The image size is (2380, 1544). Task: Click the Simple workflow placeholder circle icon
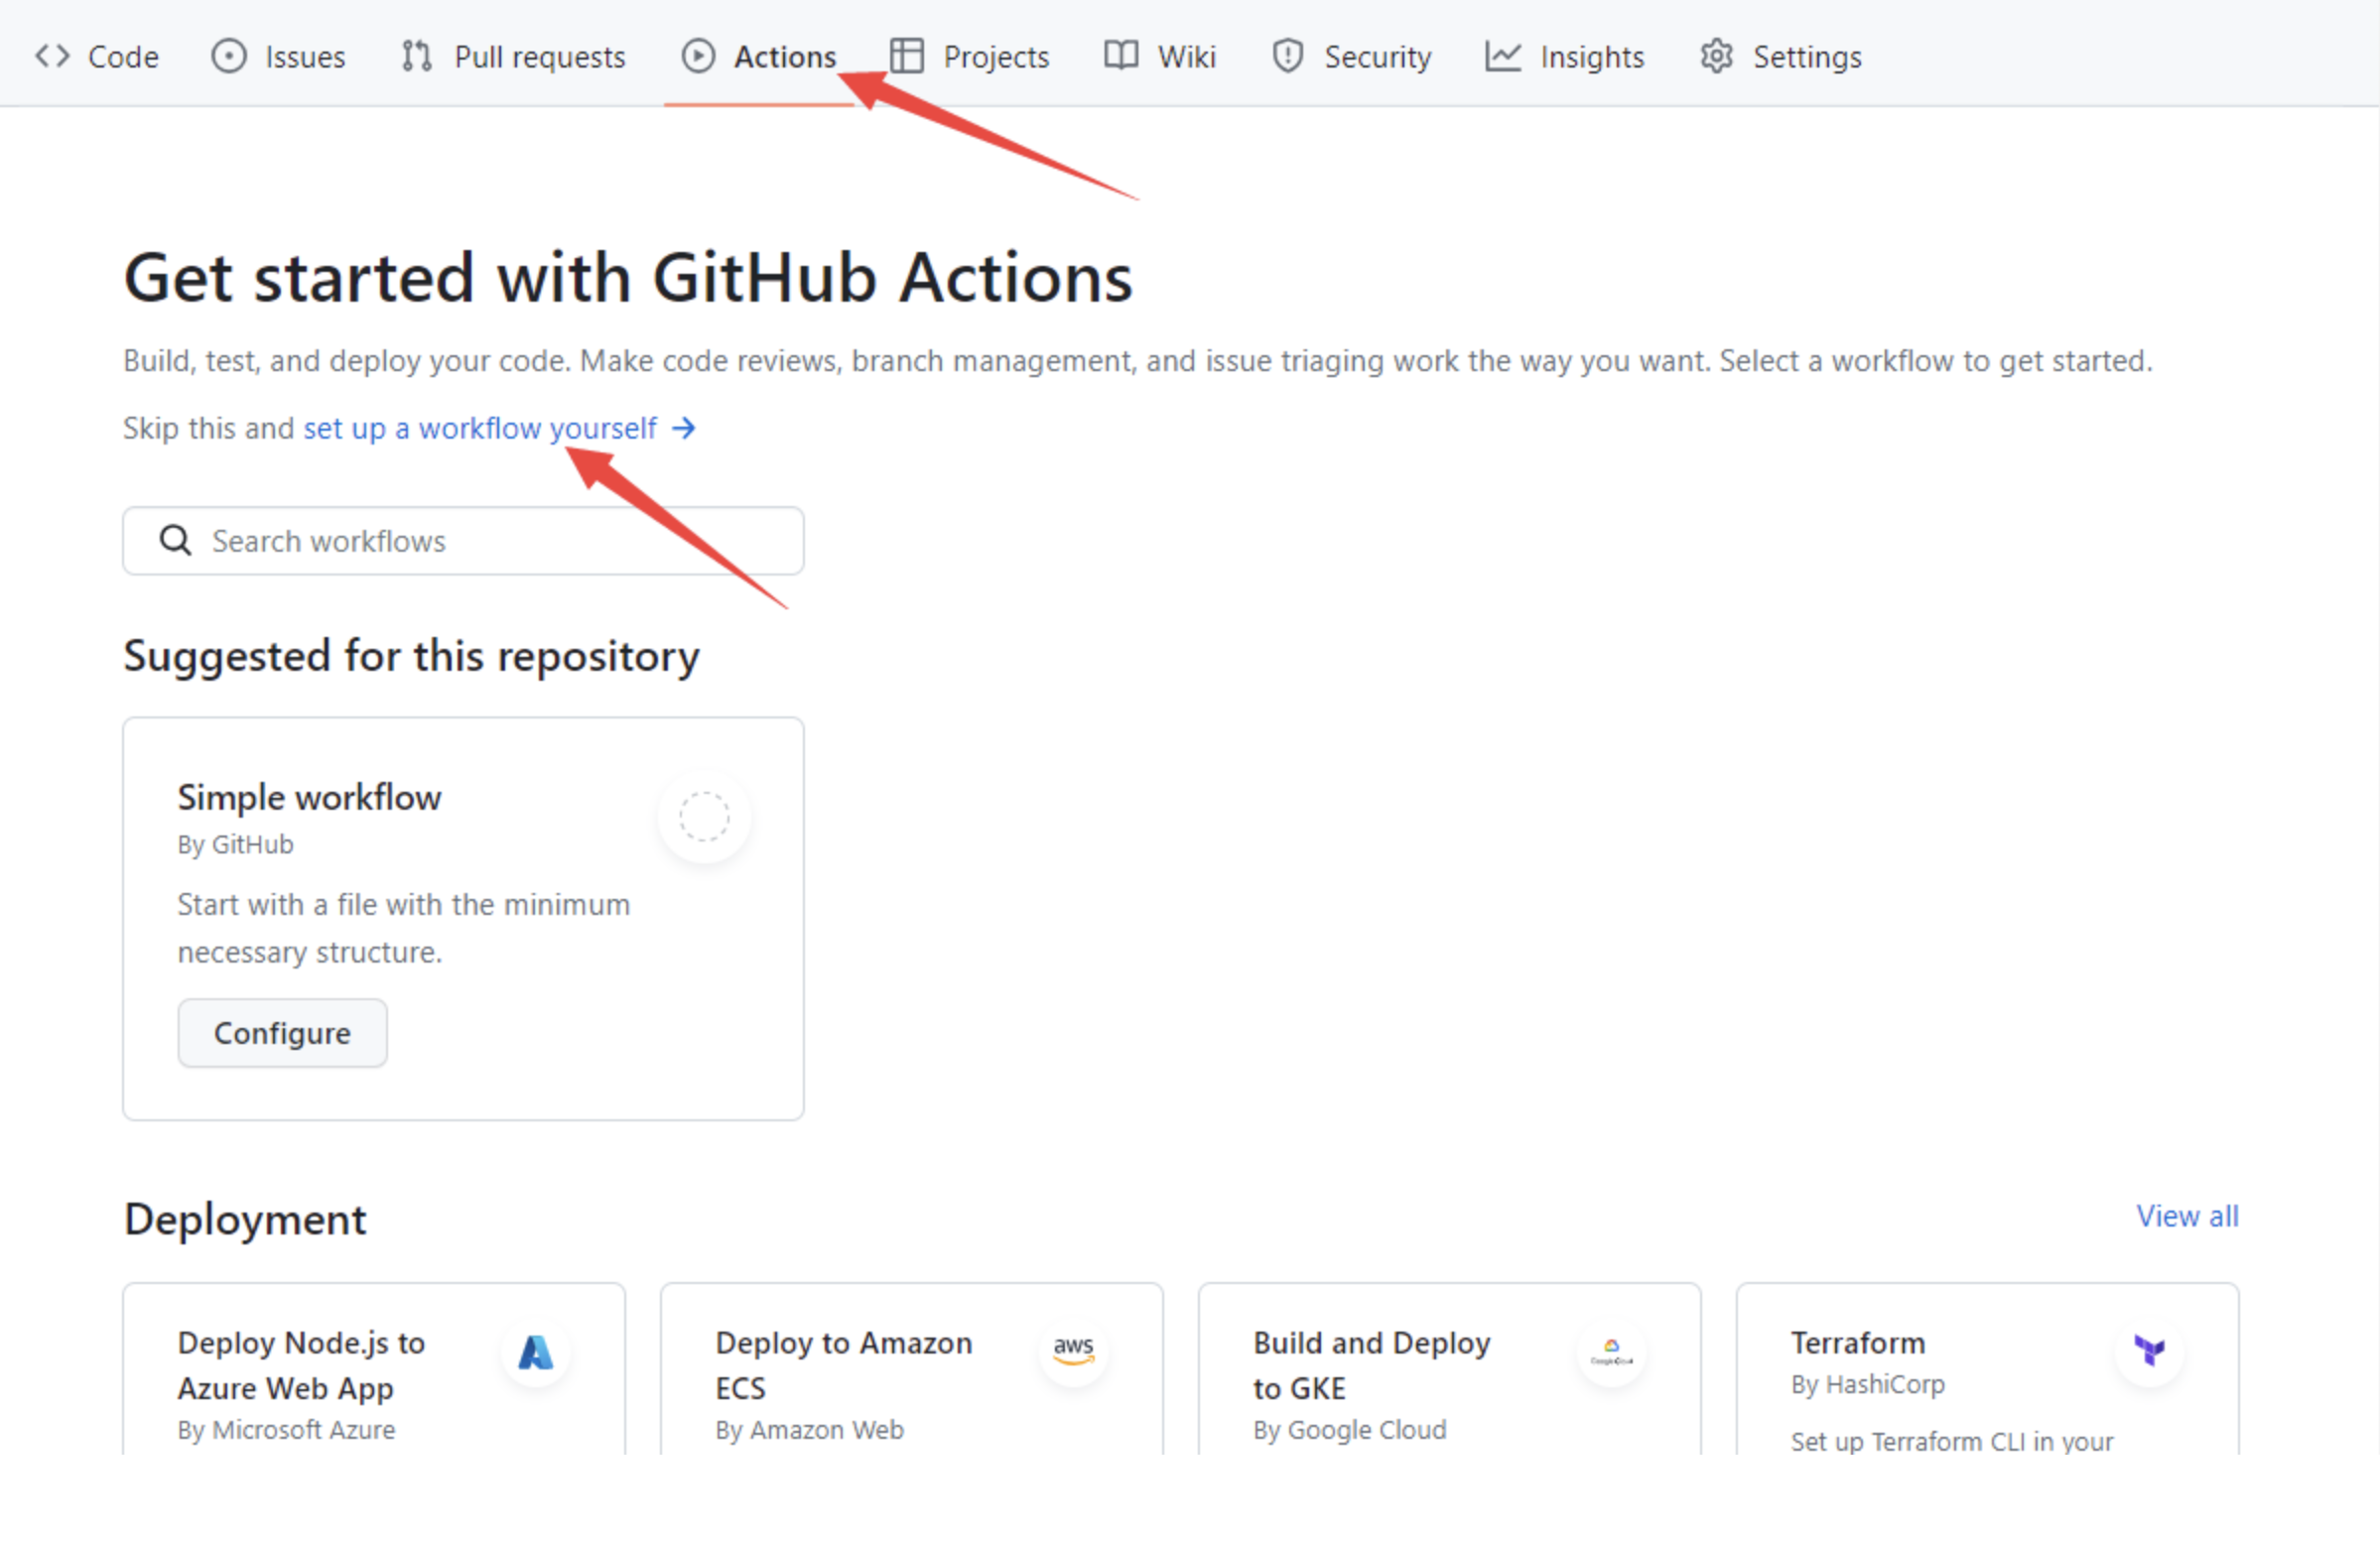pos(704,817)
